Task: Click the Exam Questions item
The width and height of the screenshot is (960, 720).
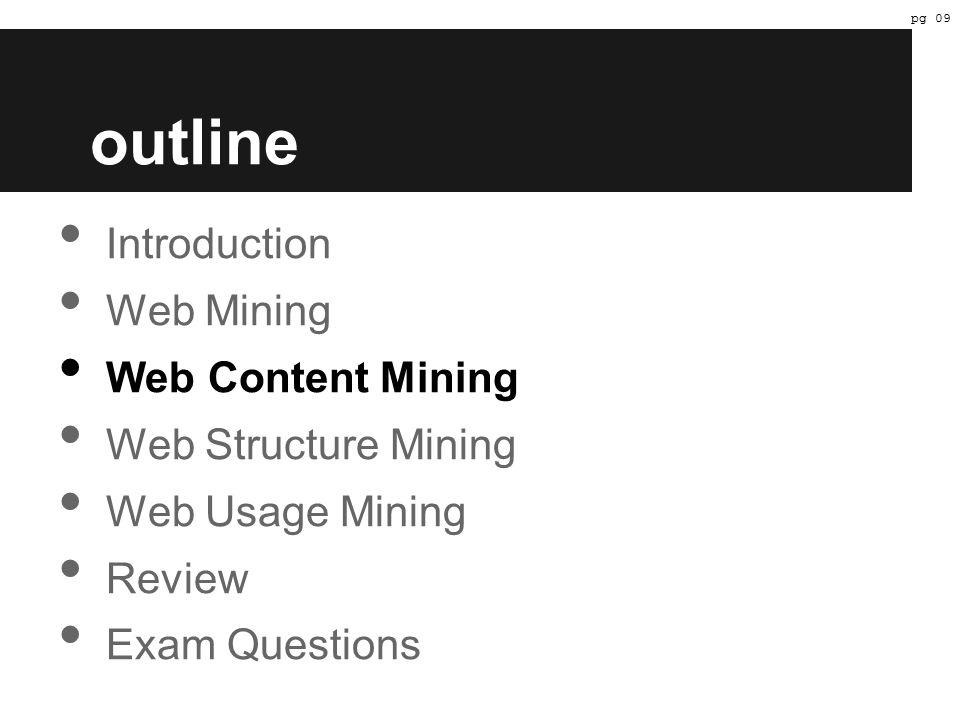Action: (263, 645)
